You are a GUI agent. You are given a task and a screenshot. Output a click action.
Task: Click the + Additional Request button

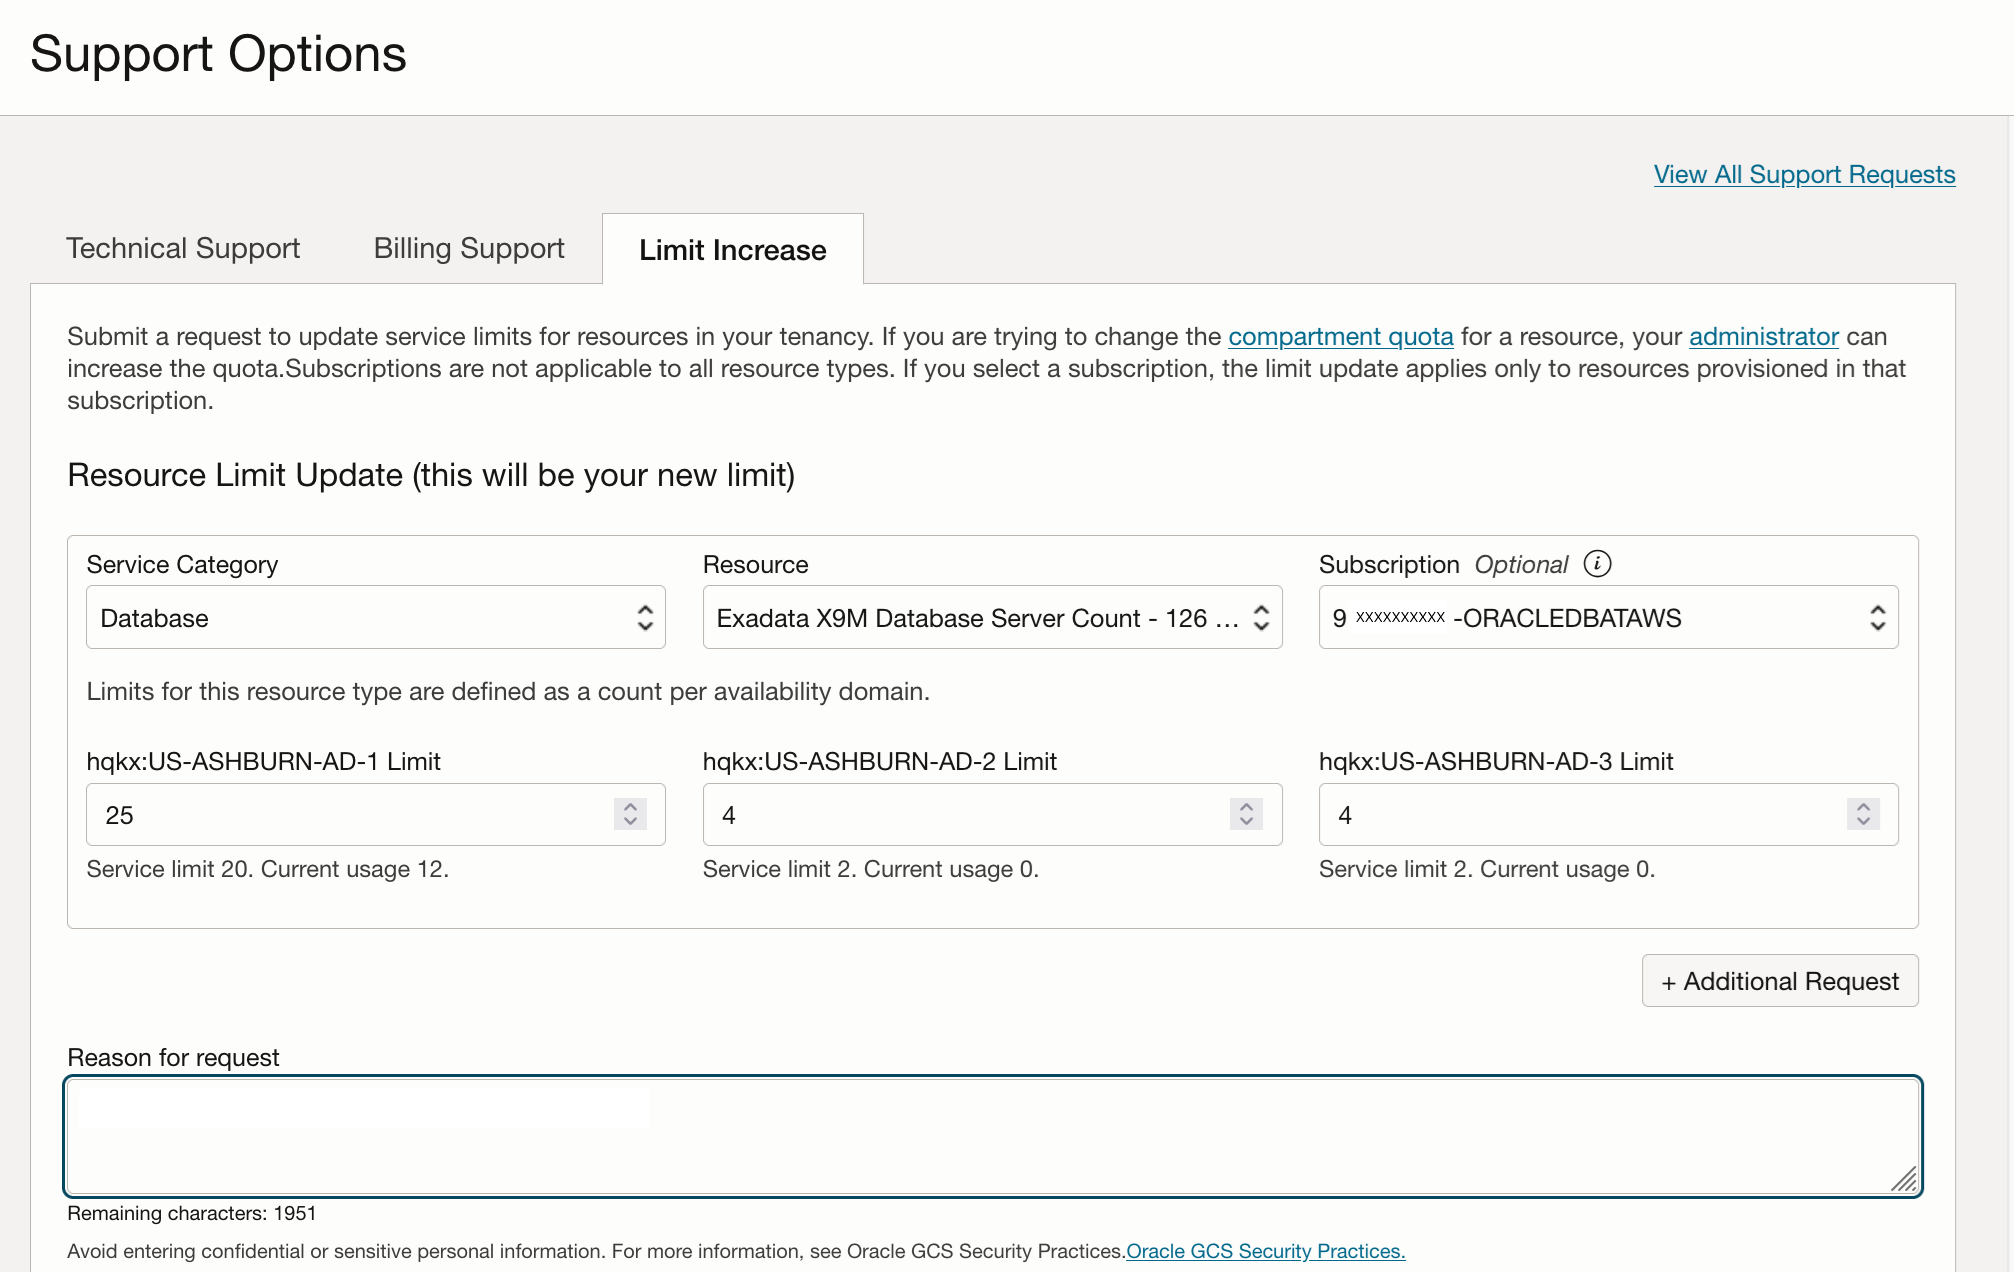pos(1779,980)
